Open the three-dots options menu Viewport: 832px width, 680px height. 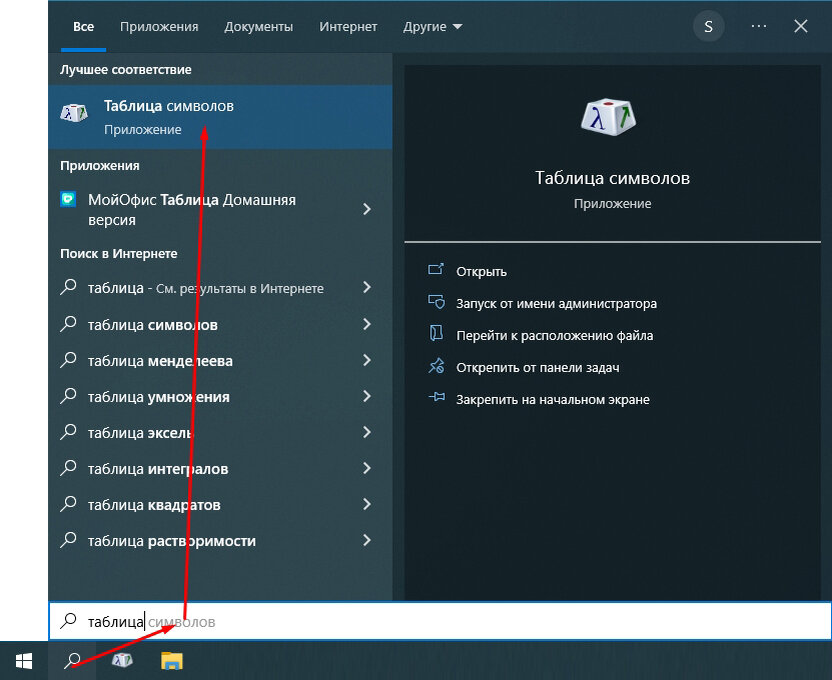coord(759,27)
